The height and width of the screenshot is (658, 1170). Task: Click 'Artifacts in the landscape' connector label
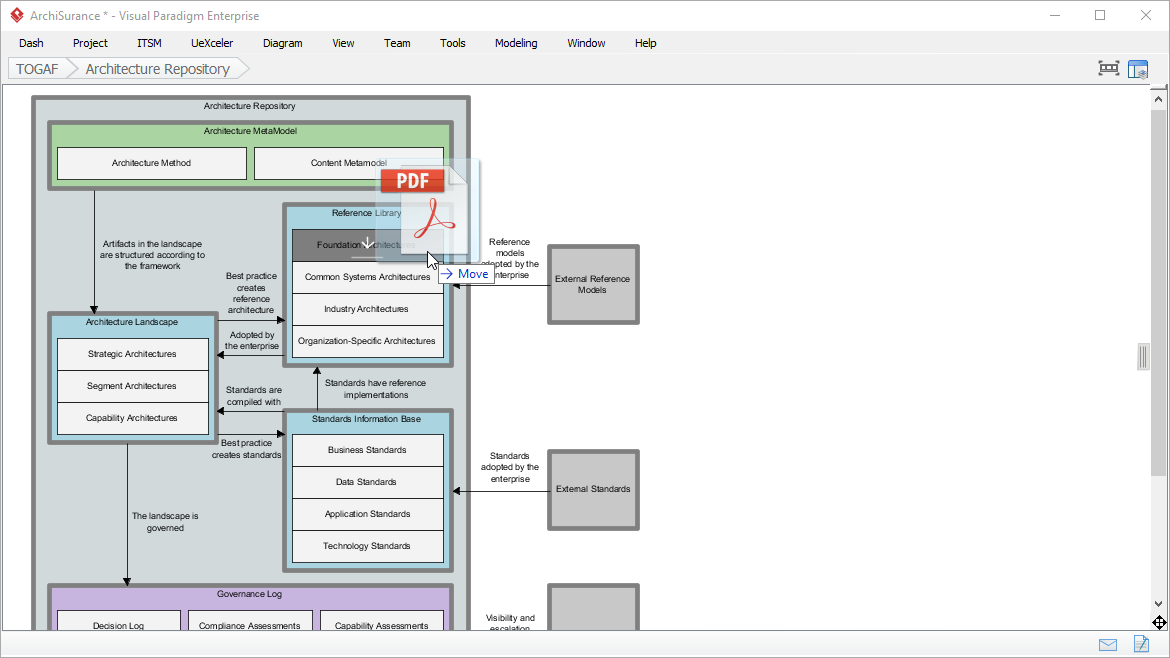(x=152, y=254)
